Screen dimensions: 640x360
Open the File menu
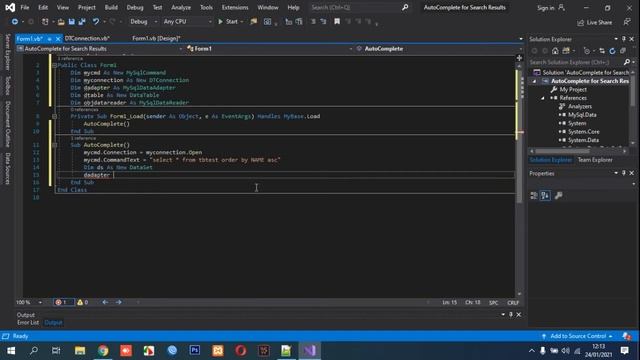pyautogui.click(x=24, y=7)
